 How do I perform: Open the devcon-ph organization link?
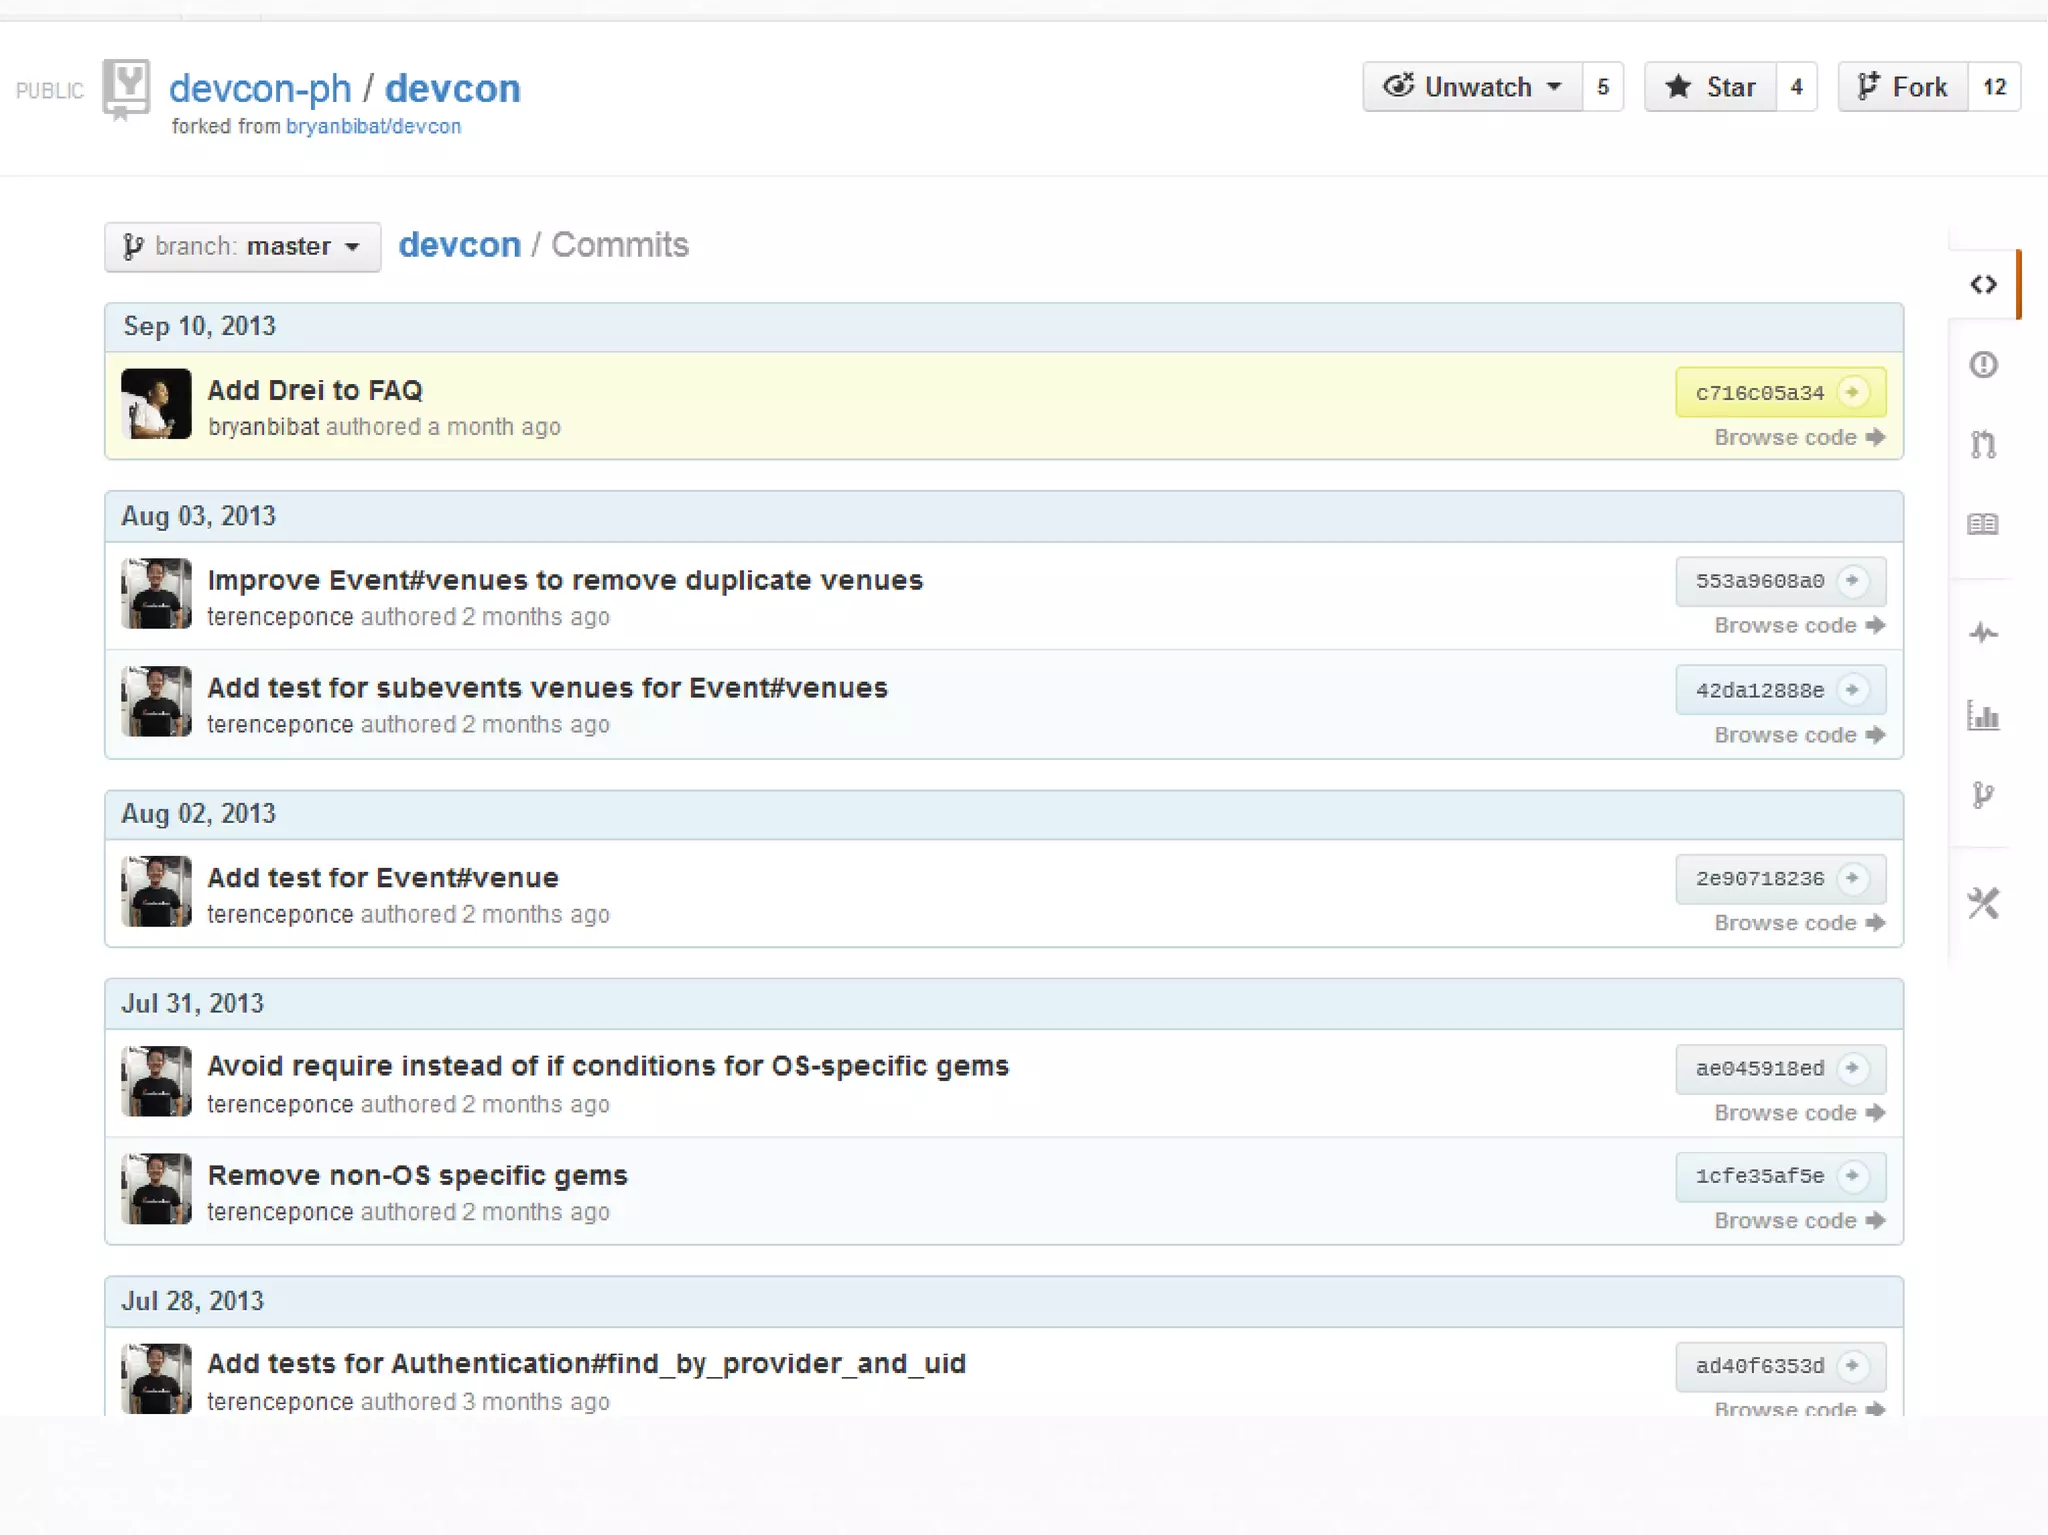click(260, 89)
